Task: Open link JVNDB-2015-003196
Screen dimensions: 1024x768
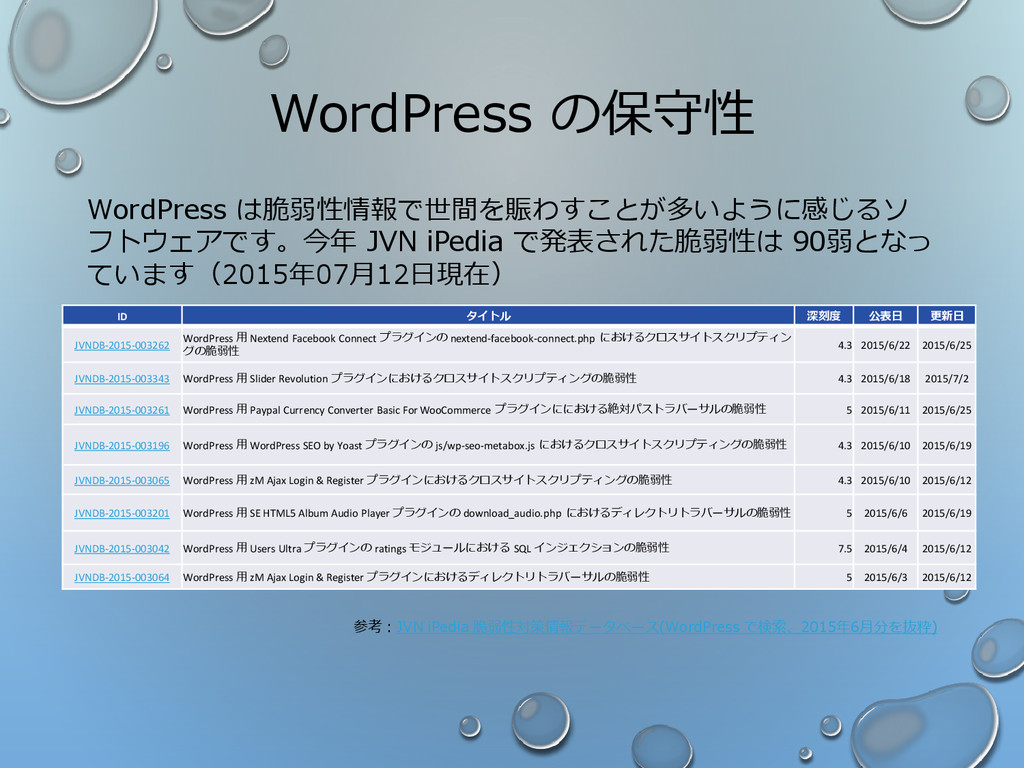Action: [x=121, y=445]
